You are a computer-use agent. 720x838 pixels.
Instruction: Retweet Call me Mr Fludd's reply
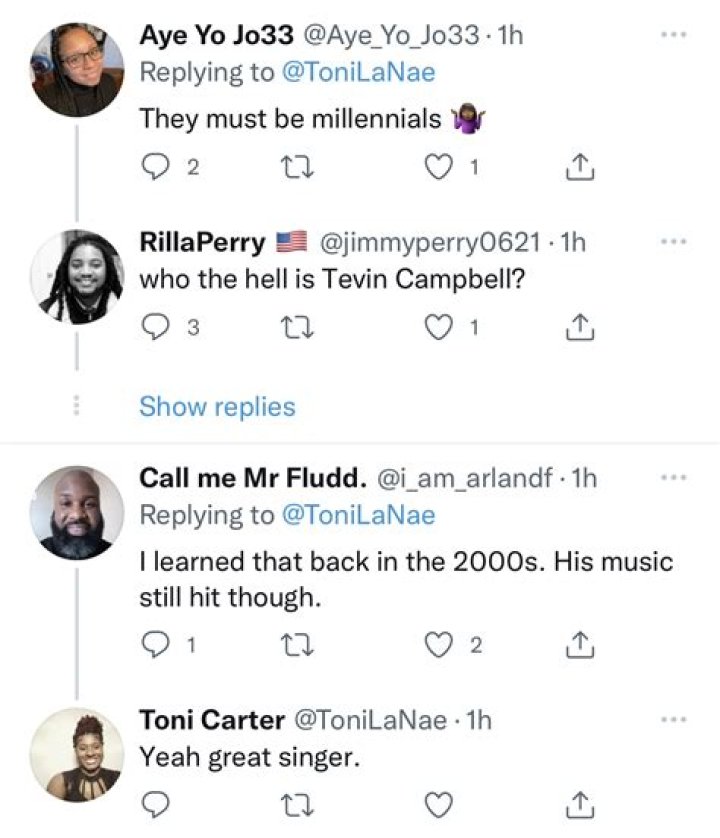click(x=297, y=645)
